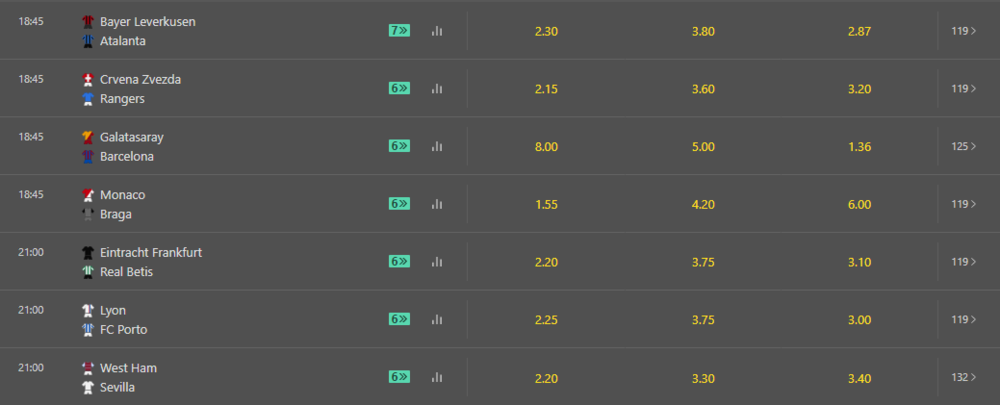Image resolution: width=1000 pixels, height=405 pixels.
Task: Select Sevilla away odds 3.40
Action: point(859,378)
